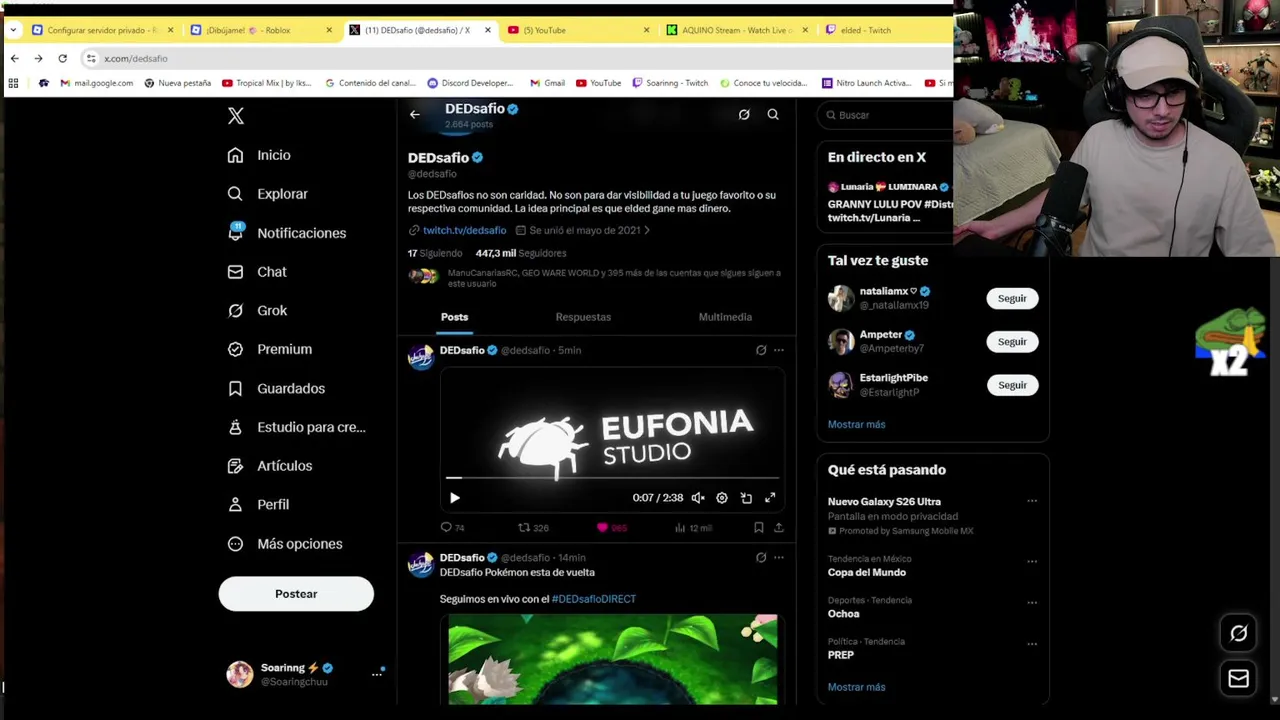This screenshot has width=1280, height=720.
Task: Open Chat messages in the sidebar
Action: pyautogui.click(x=257, y=272)
